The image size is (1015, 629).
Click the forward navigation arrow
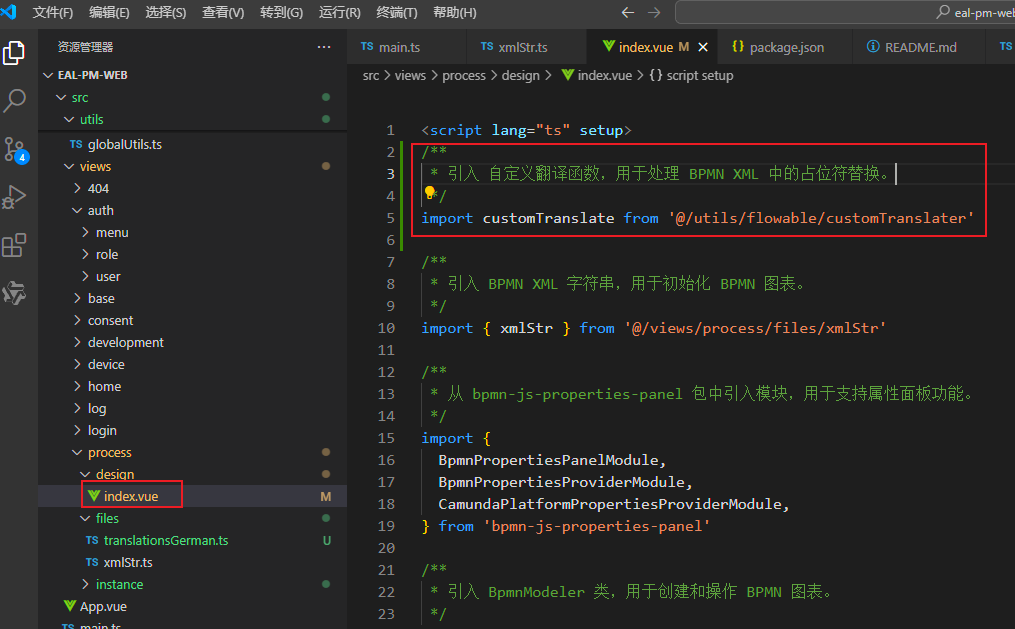(x=655, y=13)
